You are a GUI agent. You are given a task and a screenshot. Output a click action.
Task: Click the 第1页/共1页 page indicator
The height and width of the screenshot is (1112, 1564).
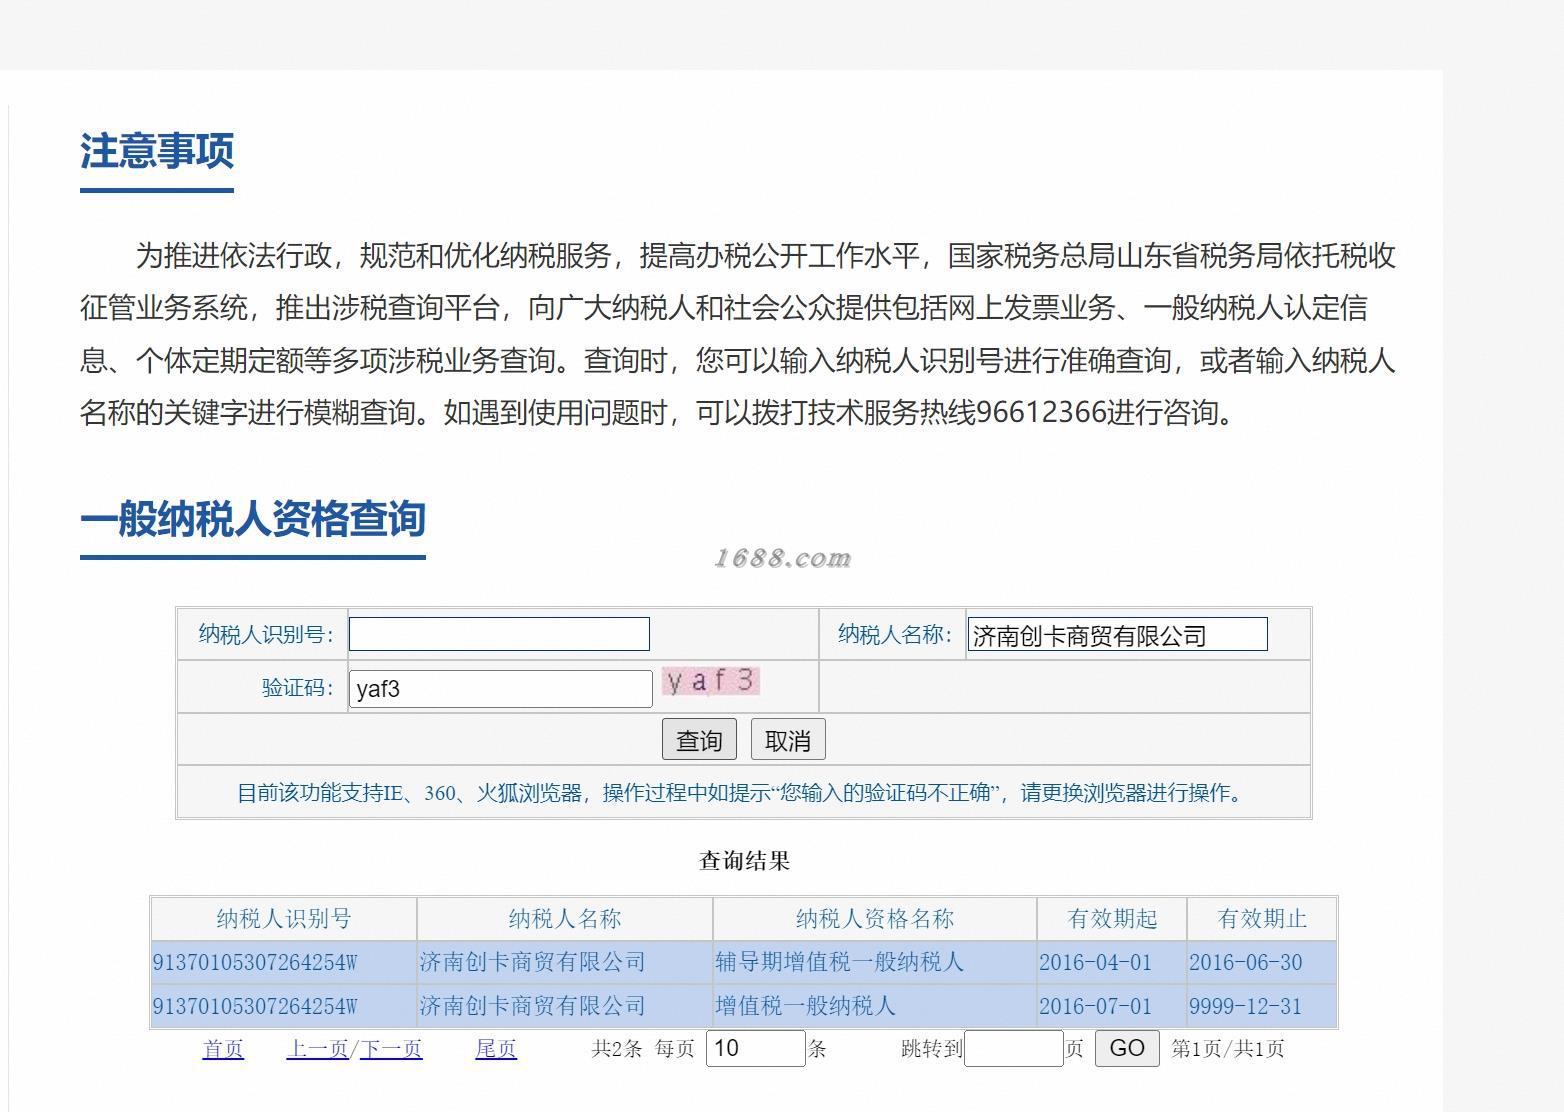(x=1228, y=1049)
